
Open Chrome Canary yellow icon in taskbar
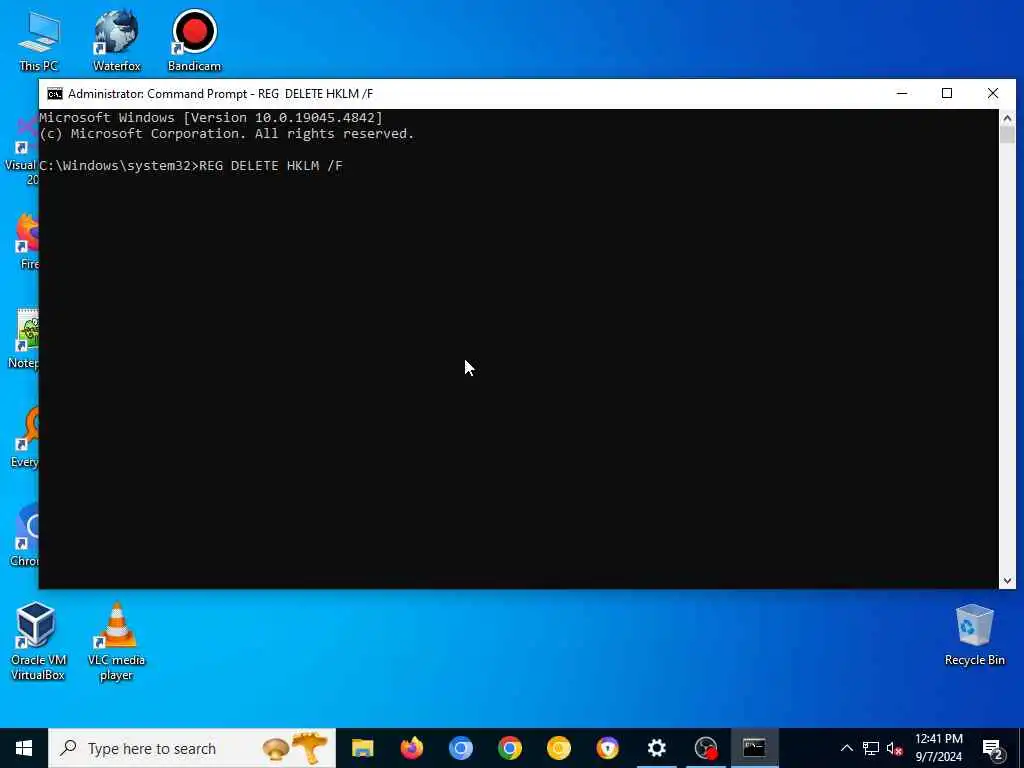pos(558,748)
